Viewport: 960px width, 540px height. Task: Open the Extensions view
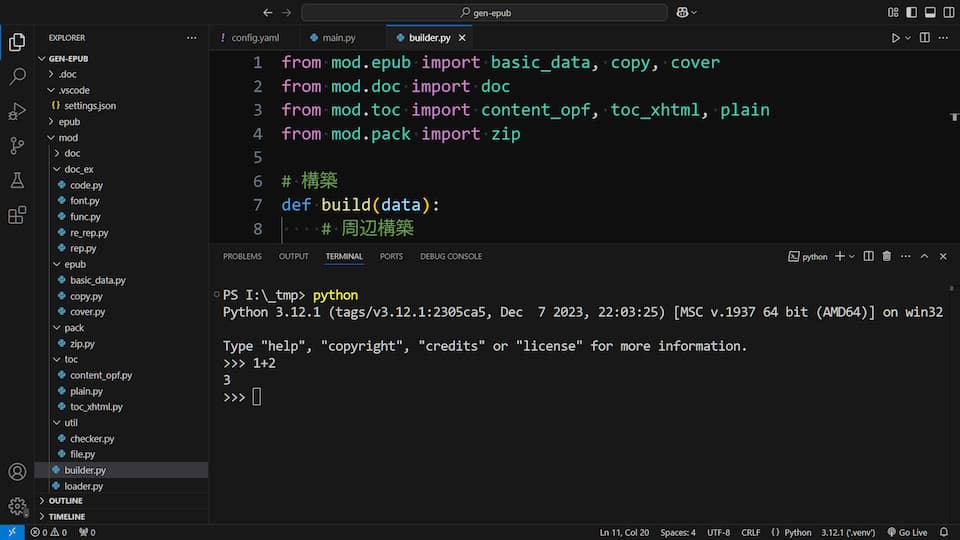pyautogui.click(x=17, y=215)
